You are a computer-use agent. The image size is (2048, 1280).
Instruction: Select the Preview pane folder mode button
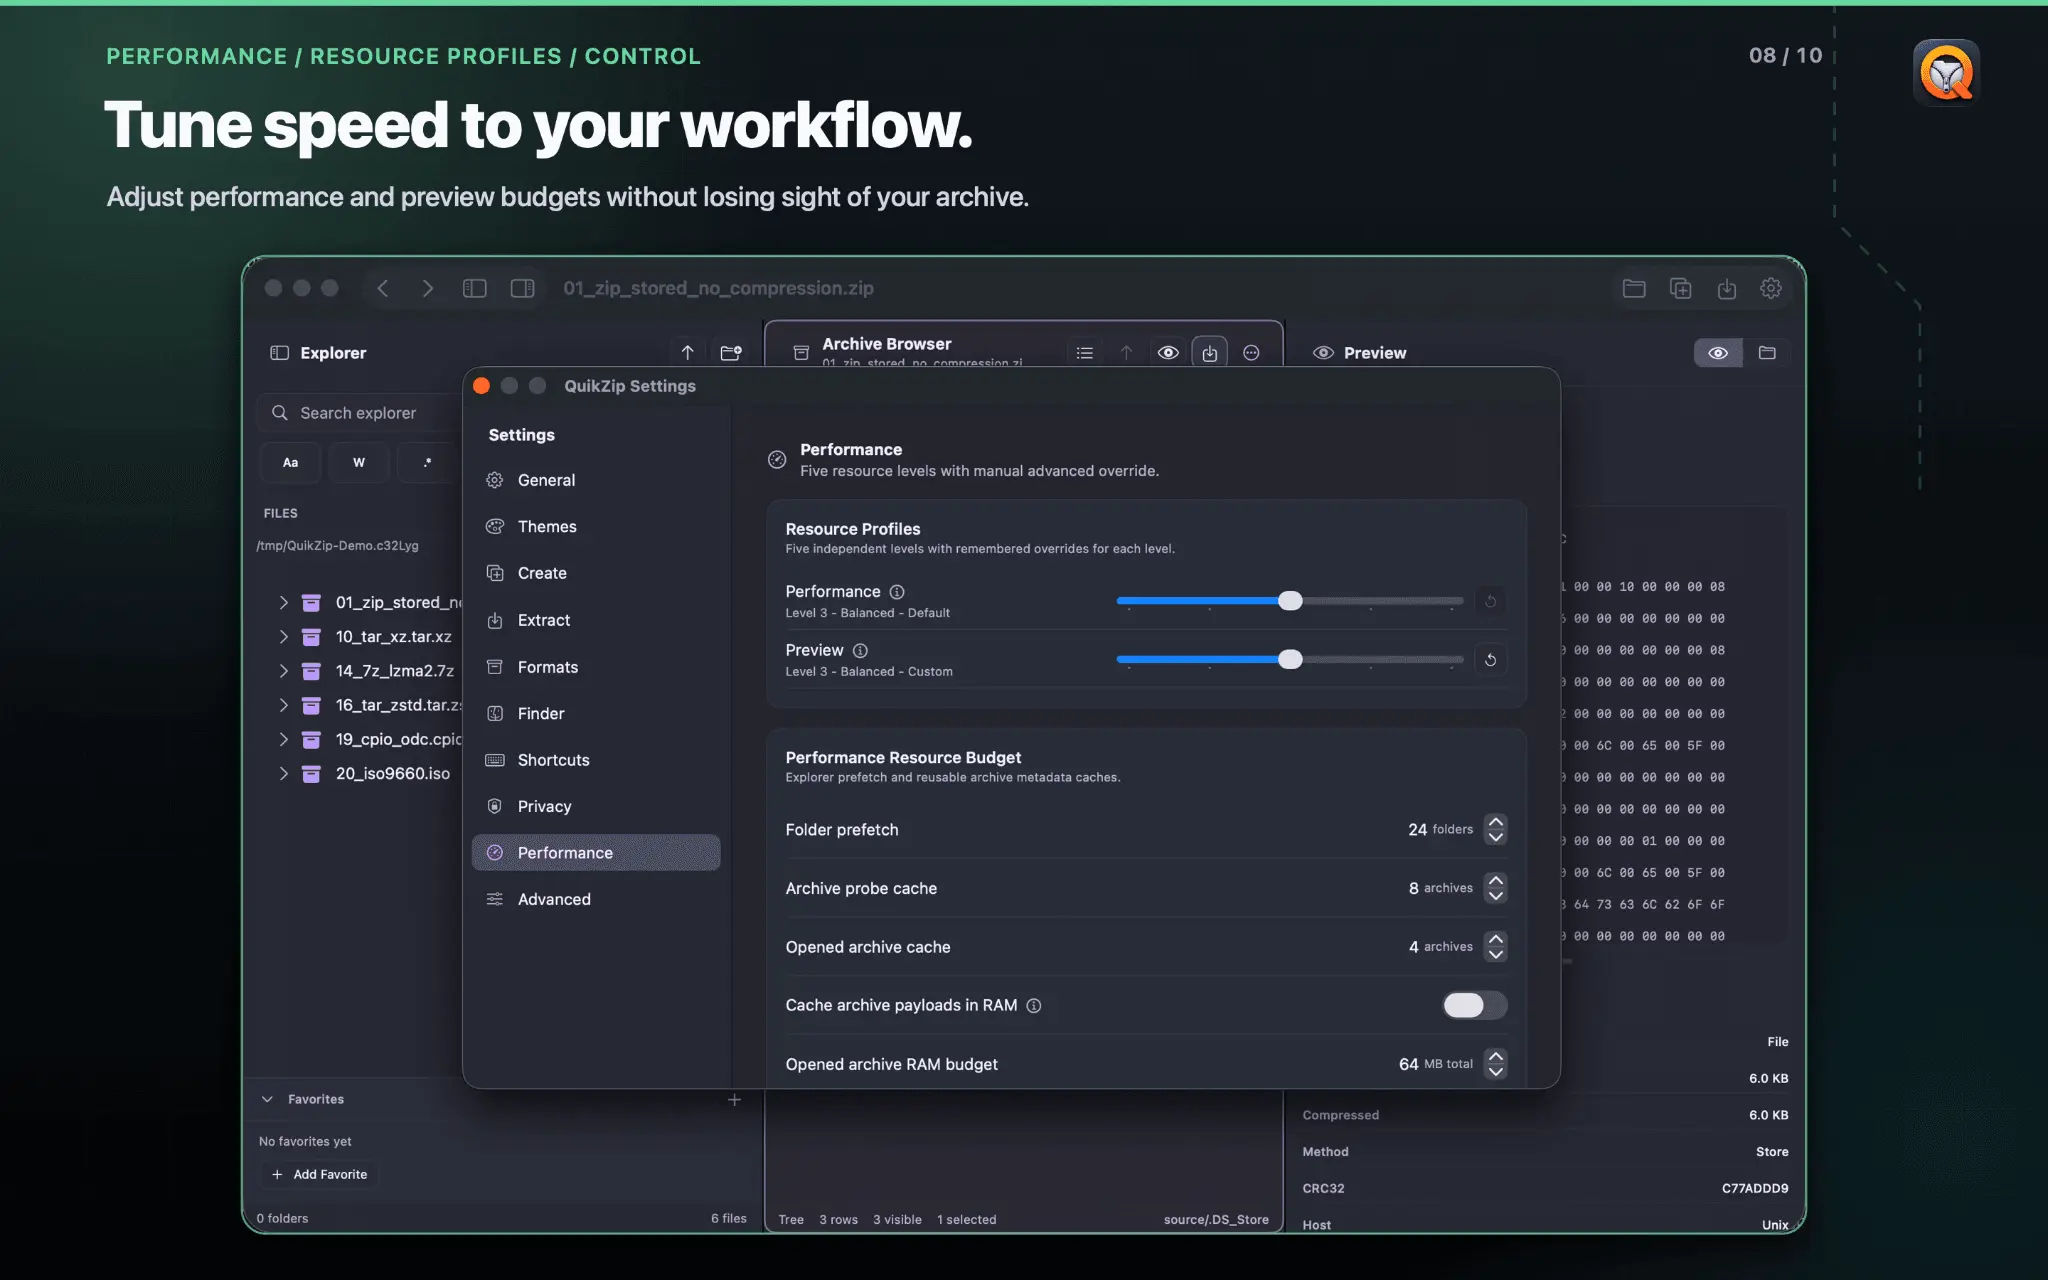point(1767,352)
